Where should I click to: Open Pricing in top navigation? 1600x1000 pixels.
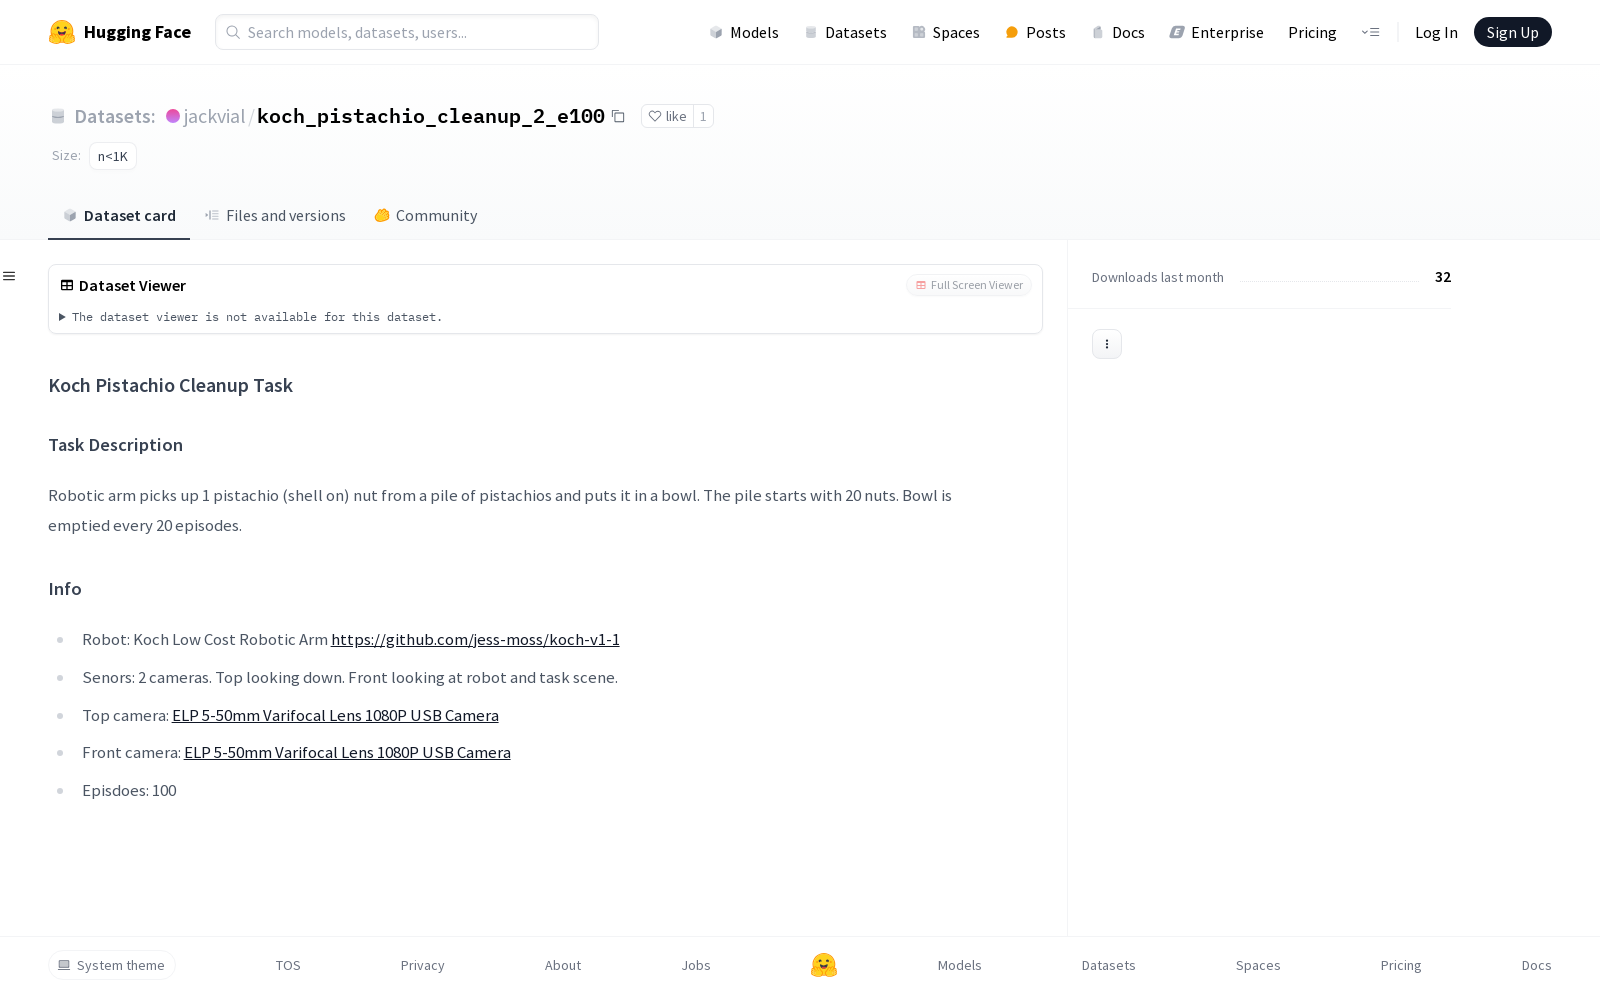1312,32
